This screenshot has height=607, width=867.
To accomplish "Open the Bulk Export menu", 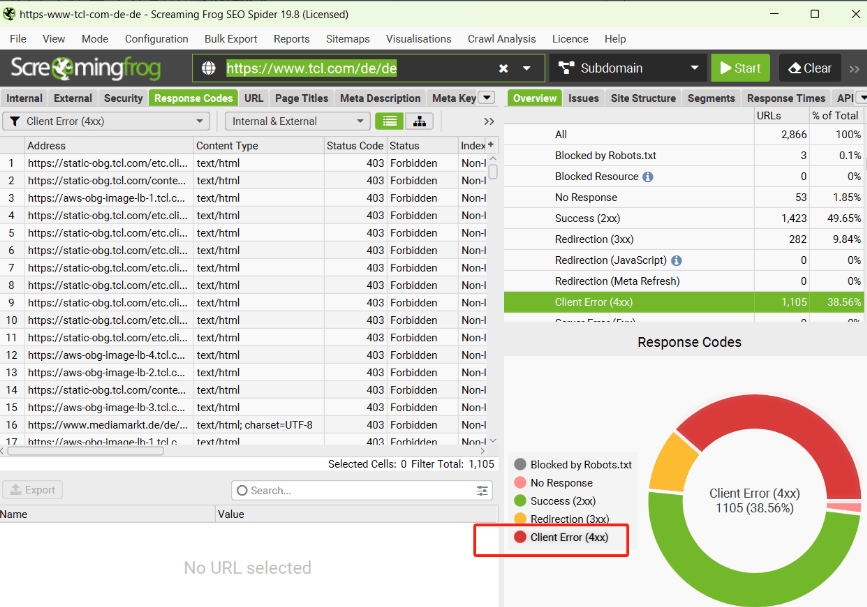I will (230, 39).
